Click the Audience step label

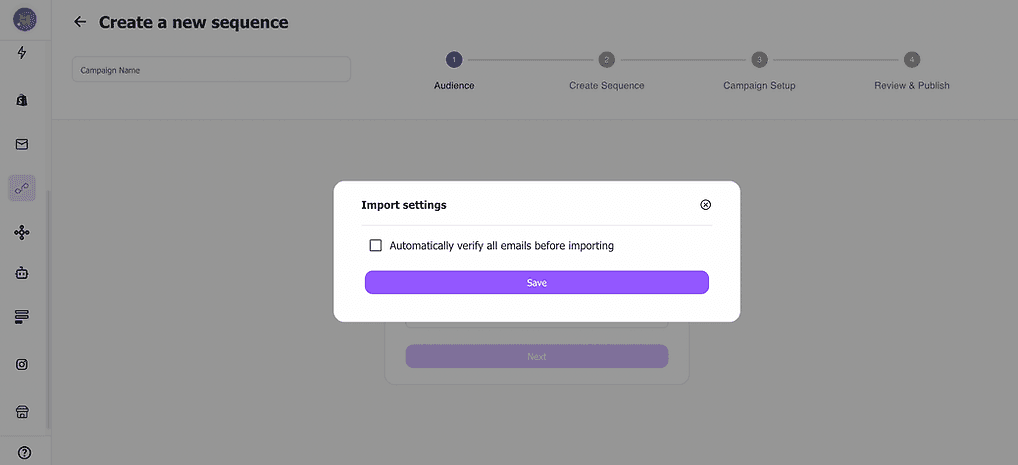tap(454, 86)
